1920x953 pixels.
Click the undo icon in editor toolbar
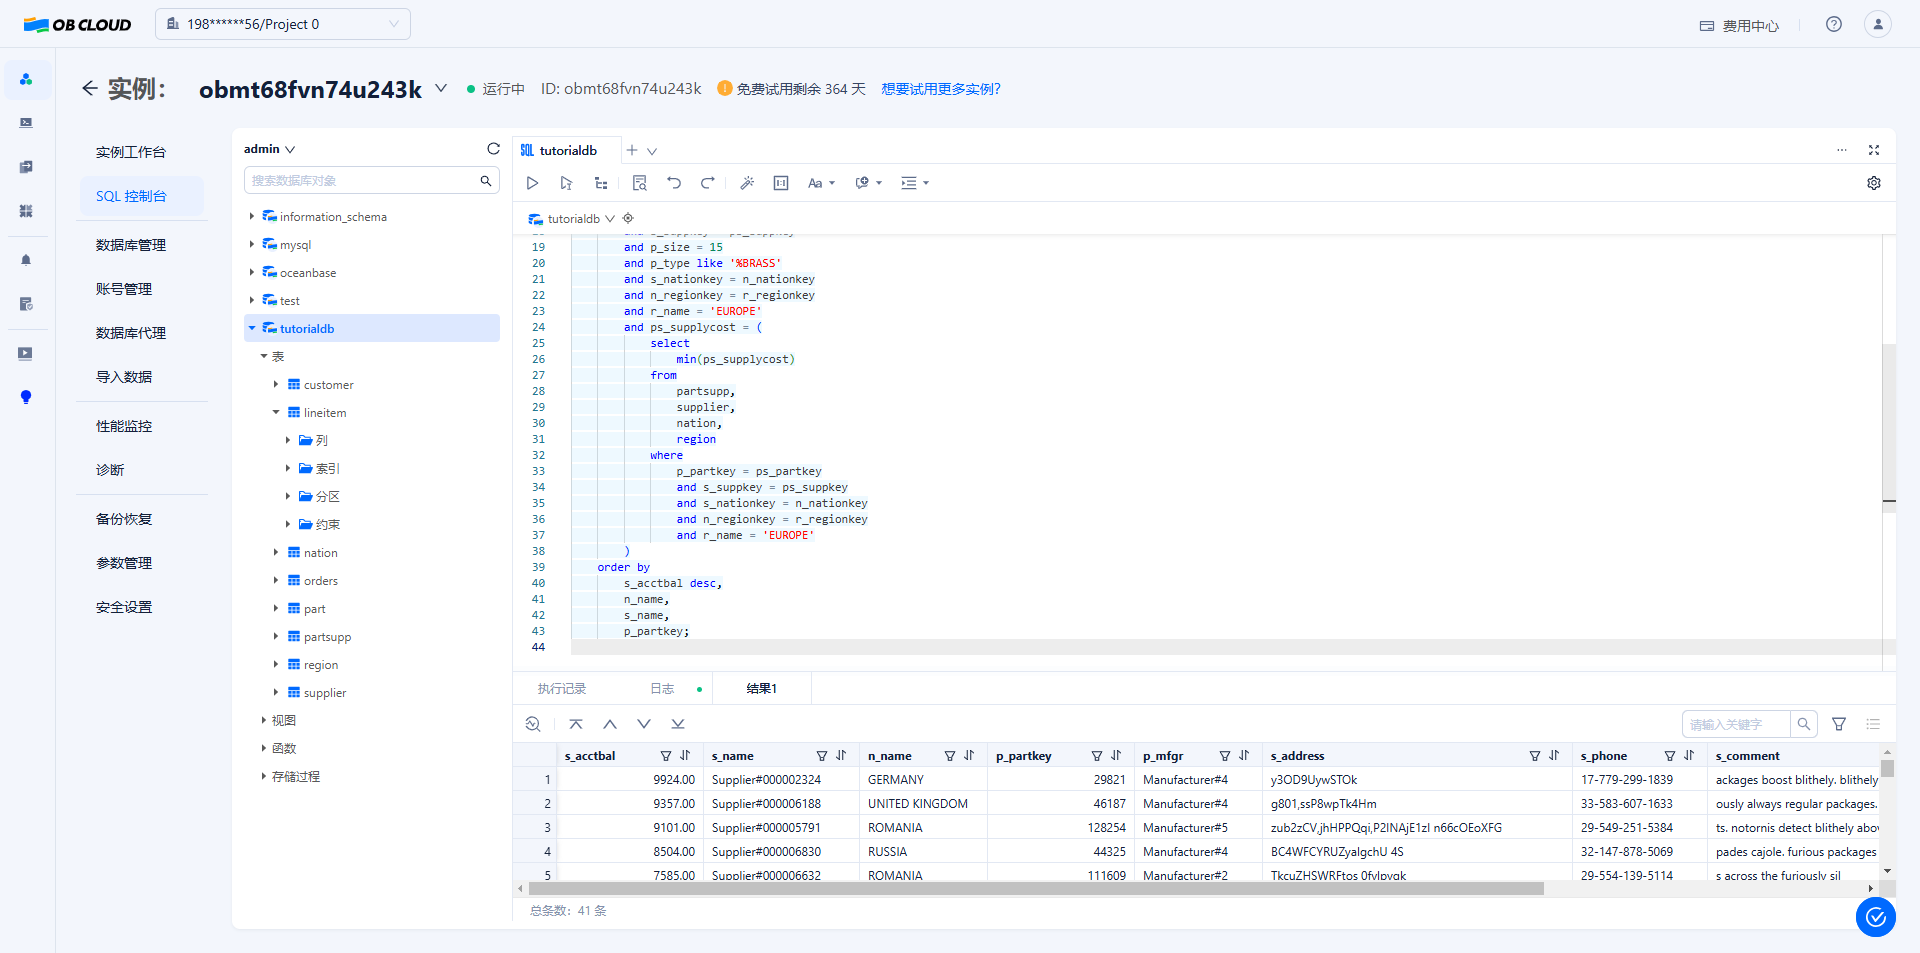point(674,183)
